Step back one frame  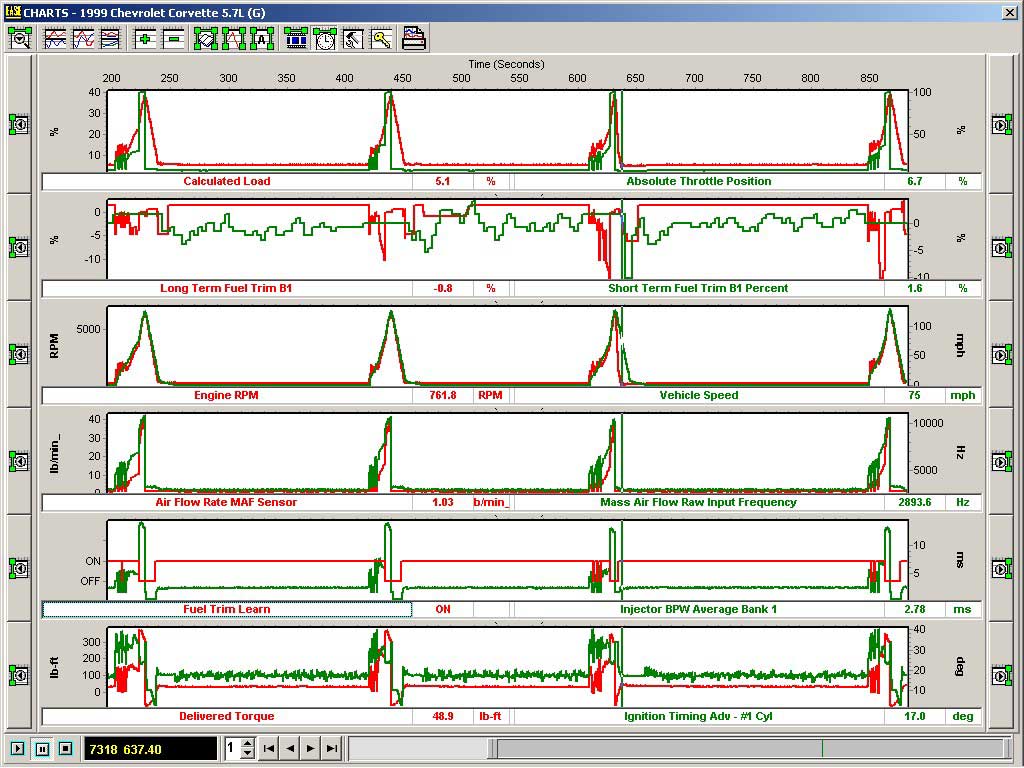click(x=289, y=748)
